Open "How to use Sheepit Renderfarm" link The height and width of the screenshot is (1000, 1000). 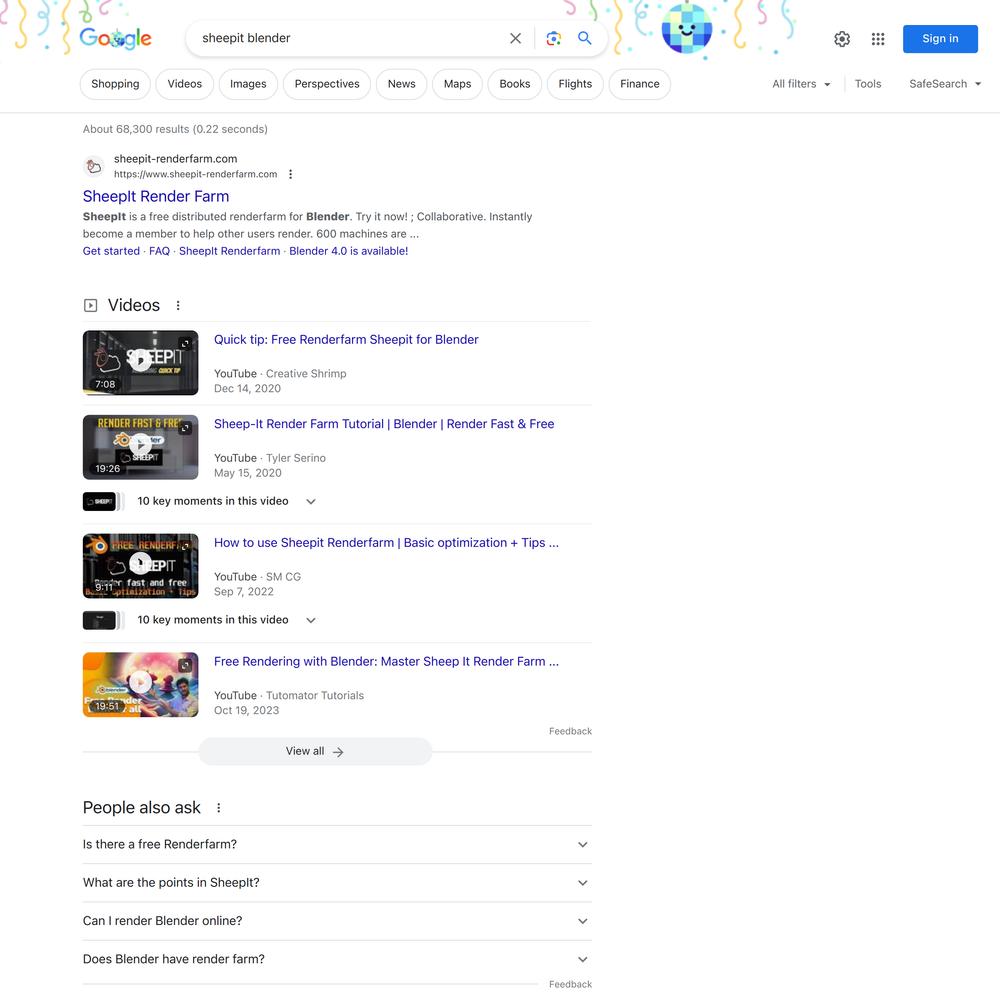click(386, 543)
